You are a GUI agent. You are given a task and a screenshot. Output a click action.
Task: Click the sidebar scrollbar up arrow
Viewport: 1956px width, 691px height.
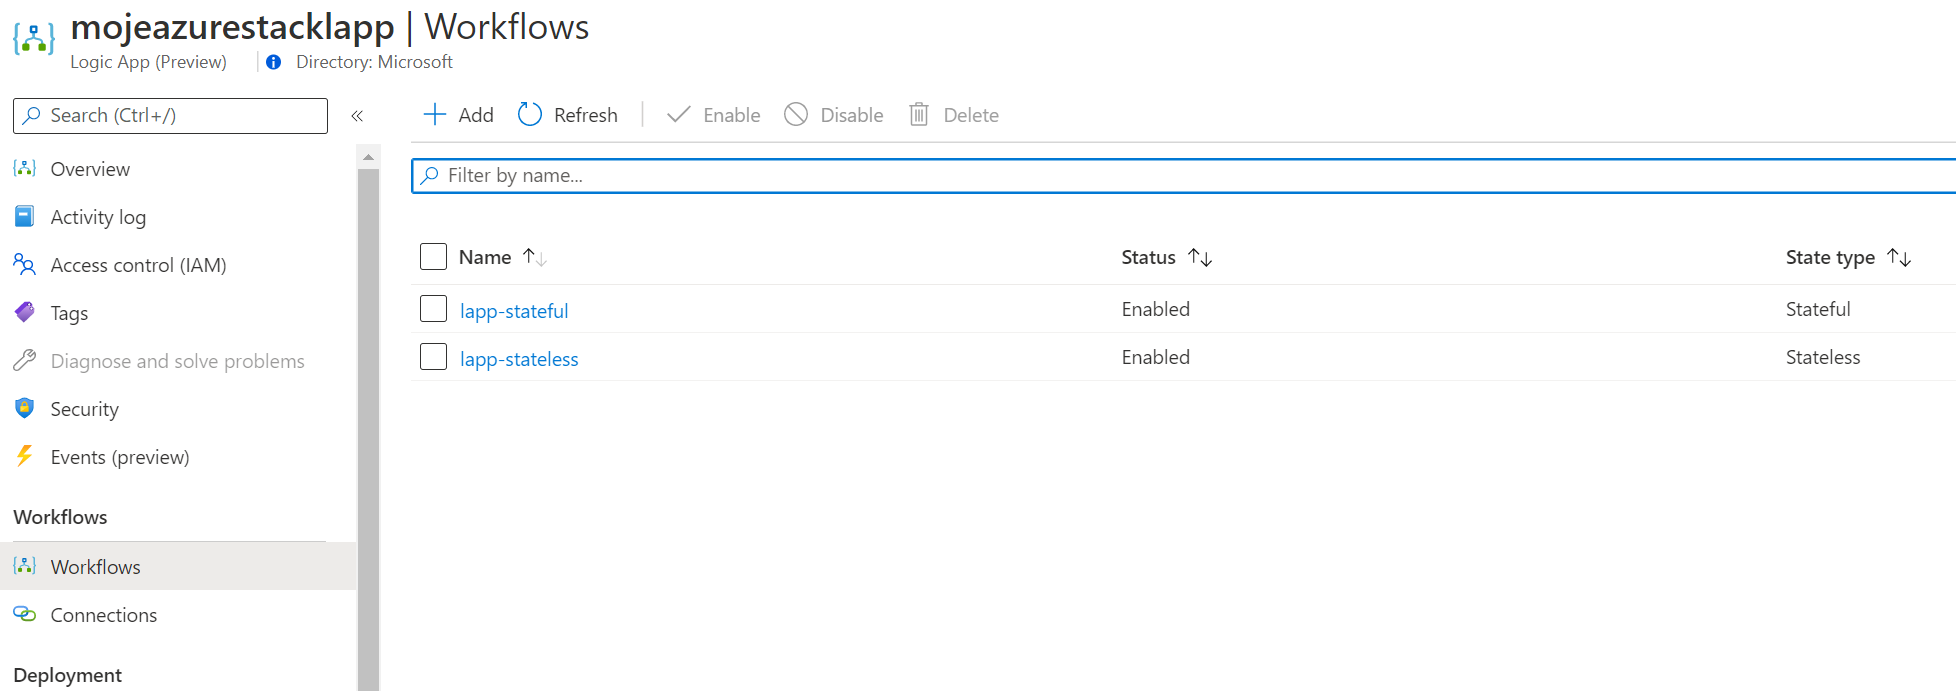coord(368,157)
